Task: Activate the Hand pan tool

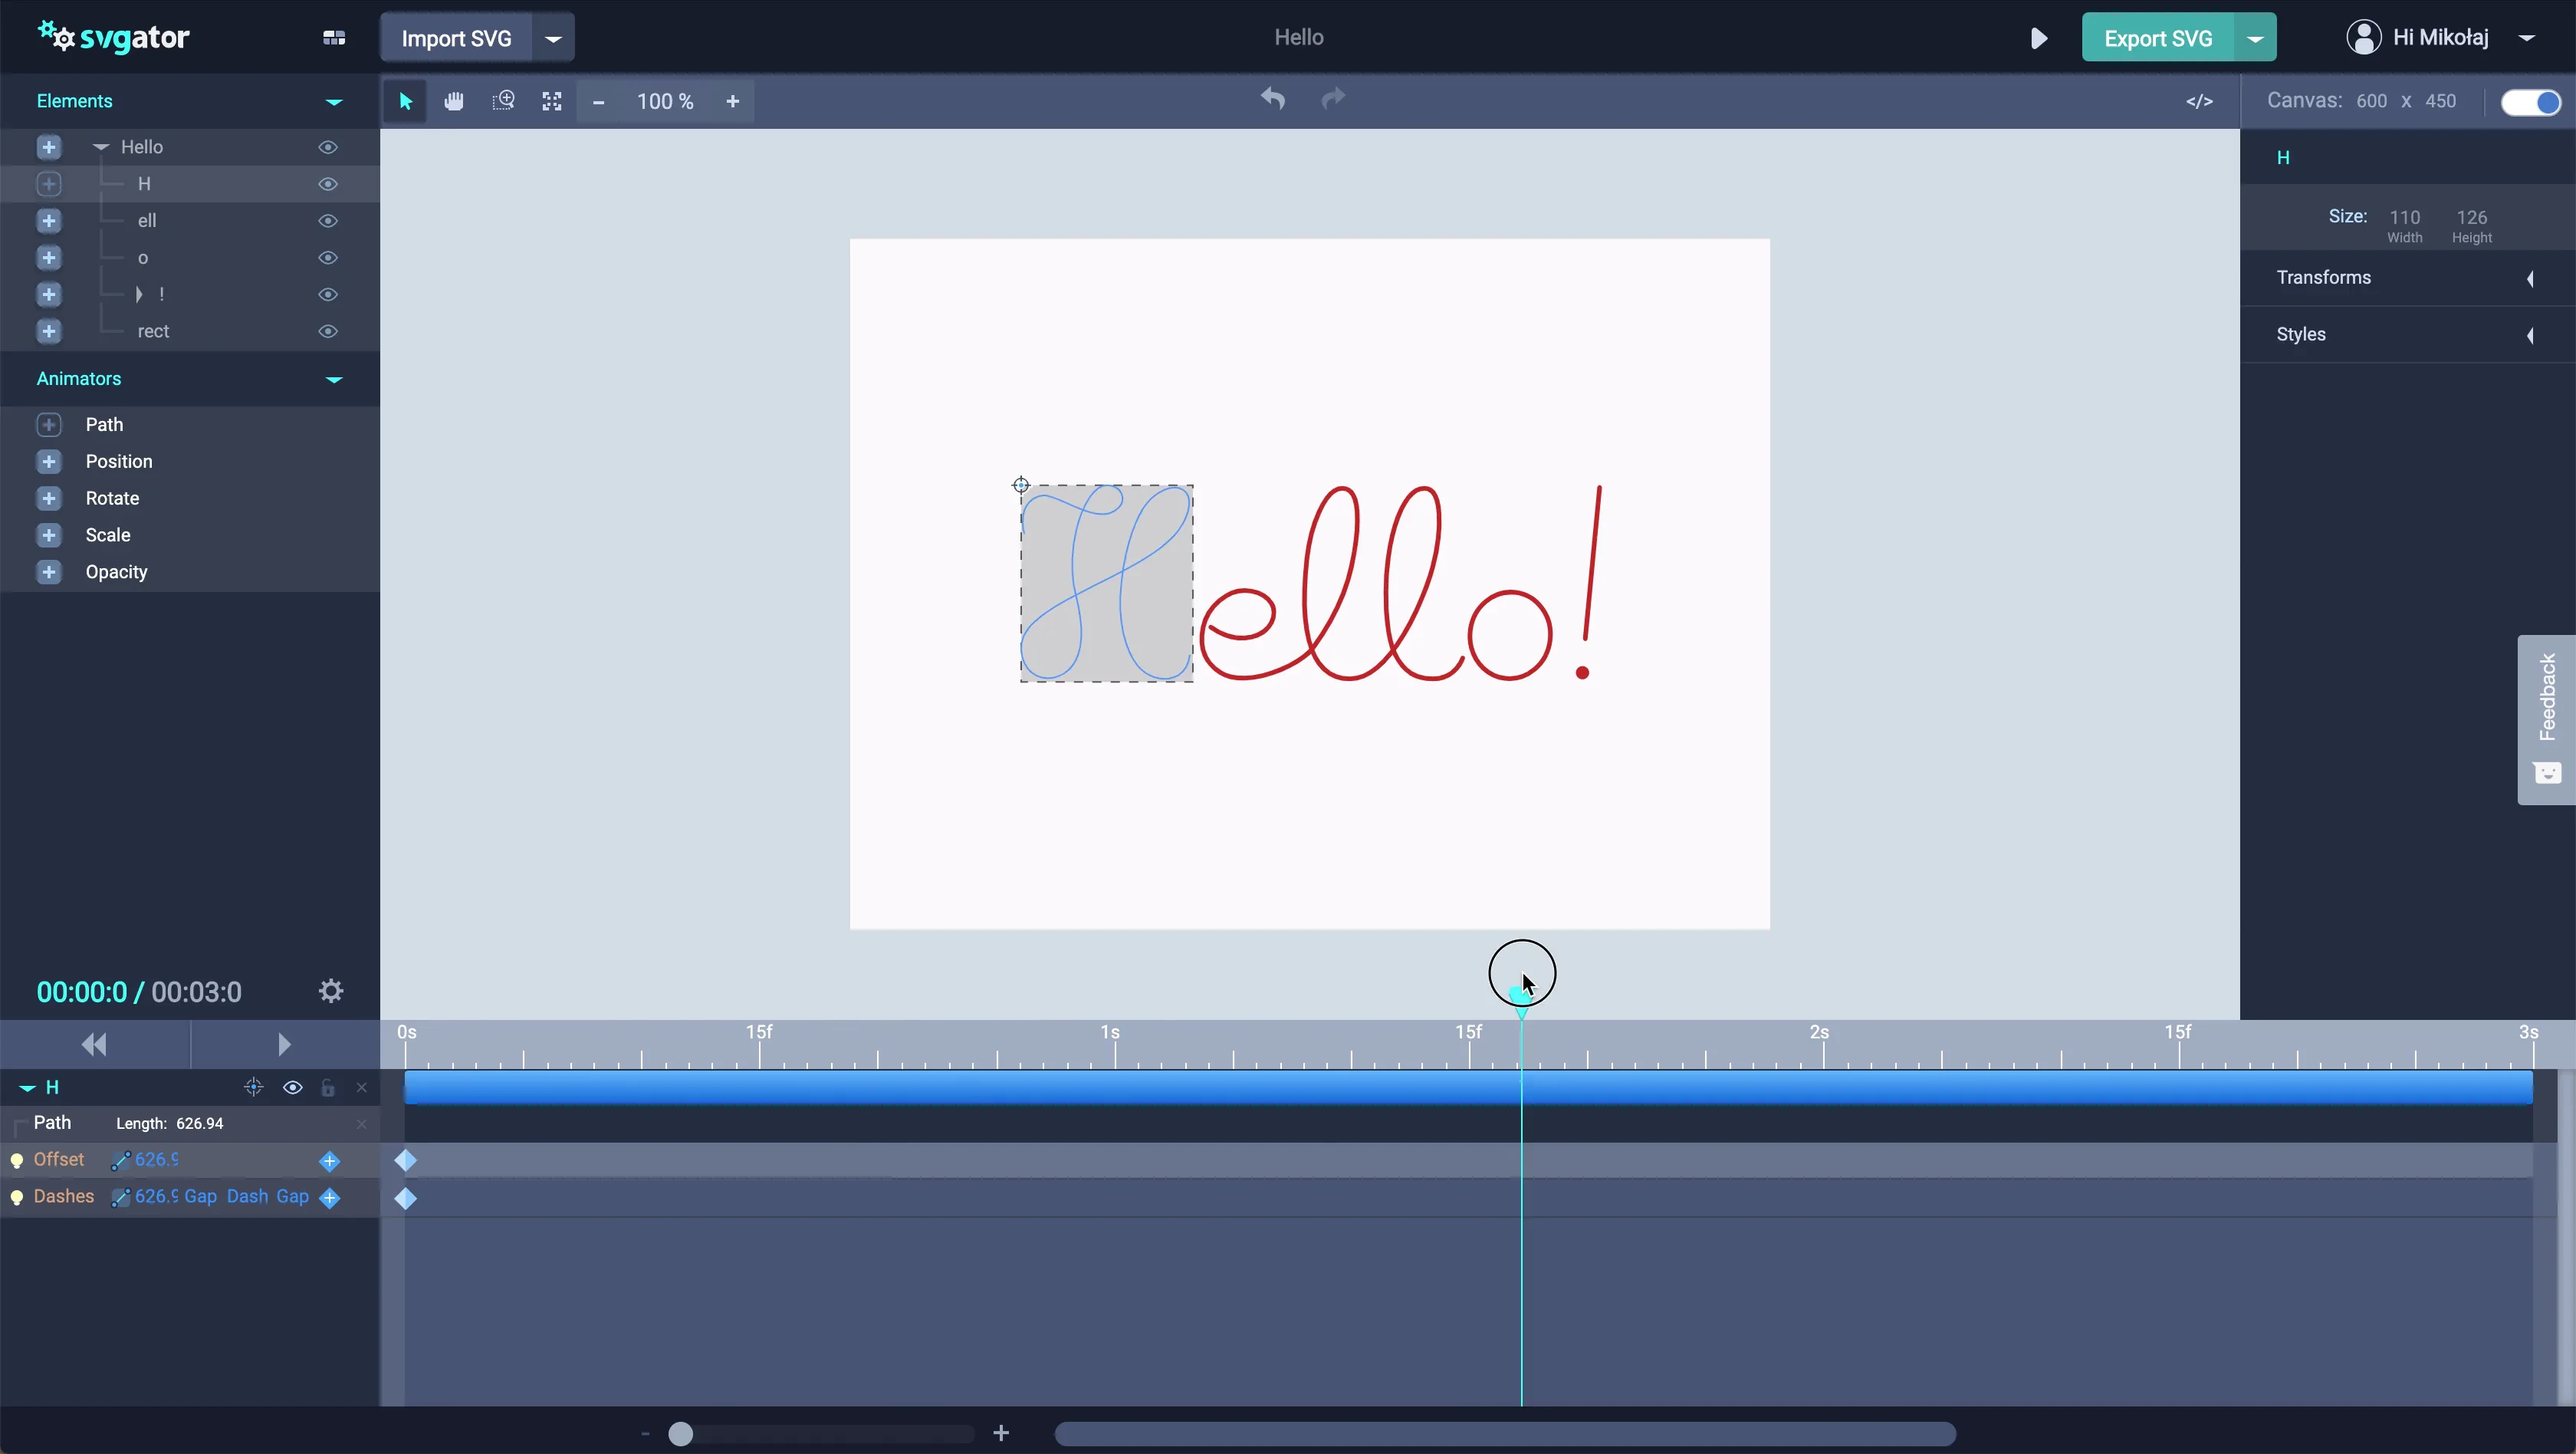Action: 453,101
